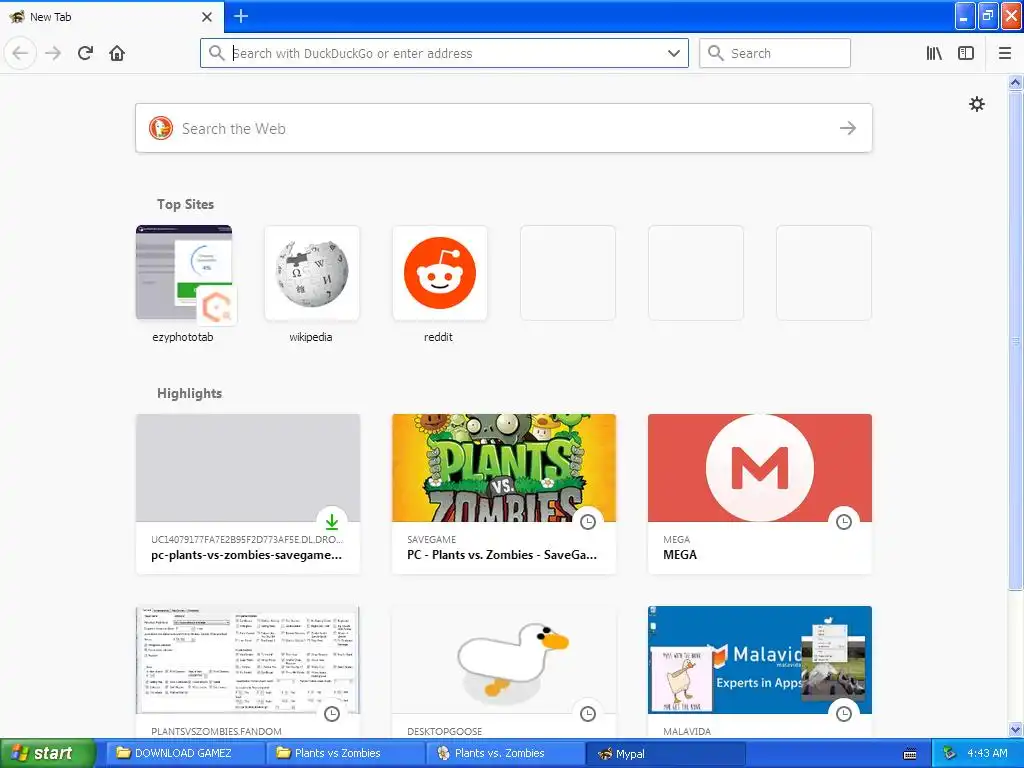Click the 4:43 AM clock
This screenshot has height=768, width=1024.
point(987,753)
